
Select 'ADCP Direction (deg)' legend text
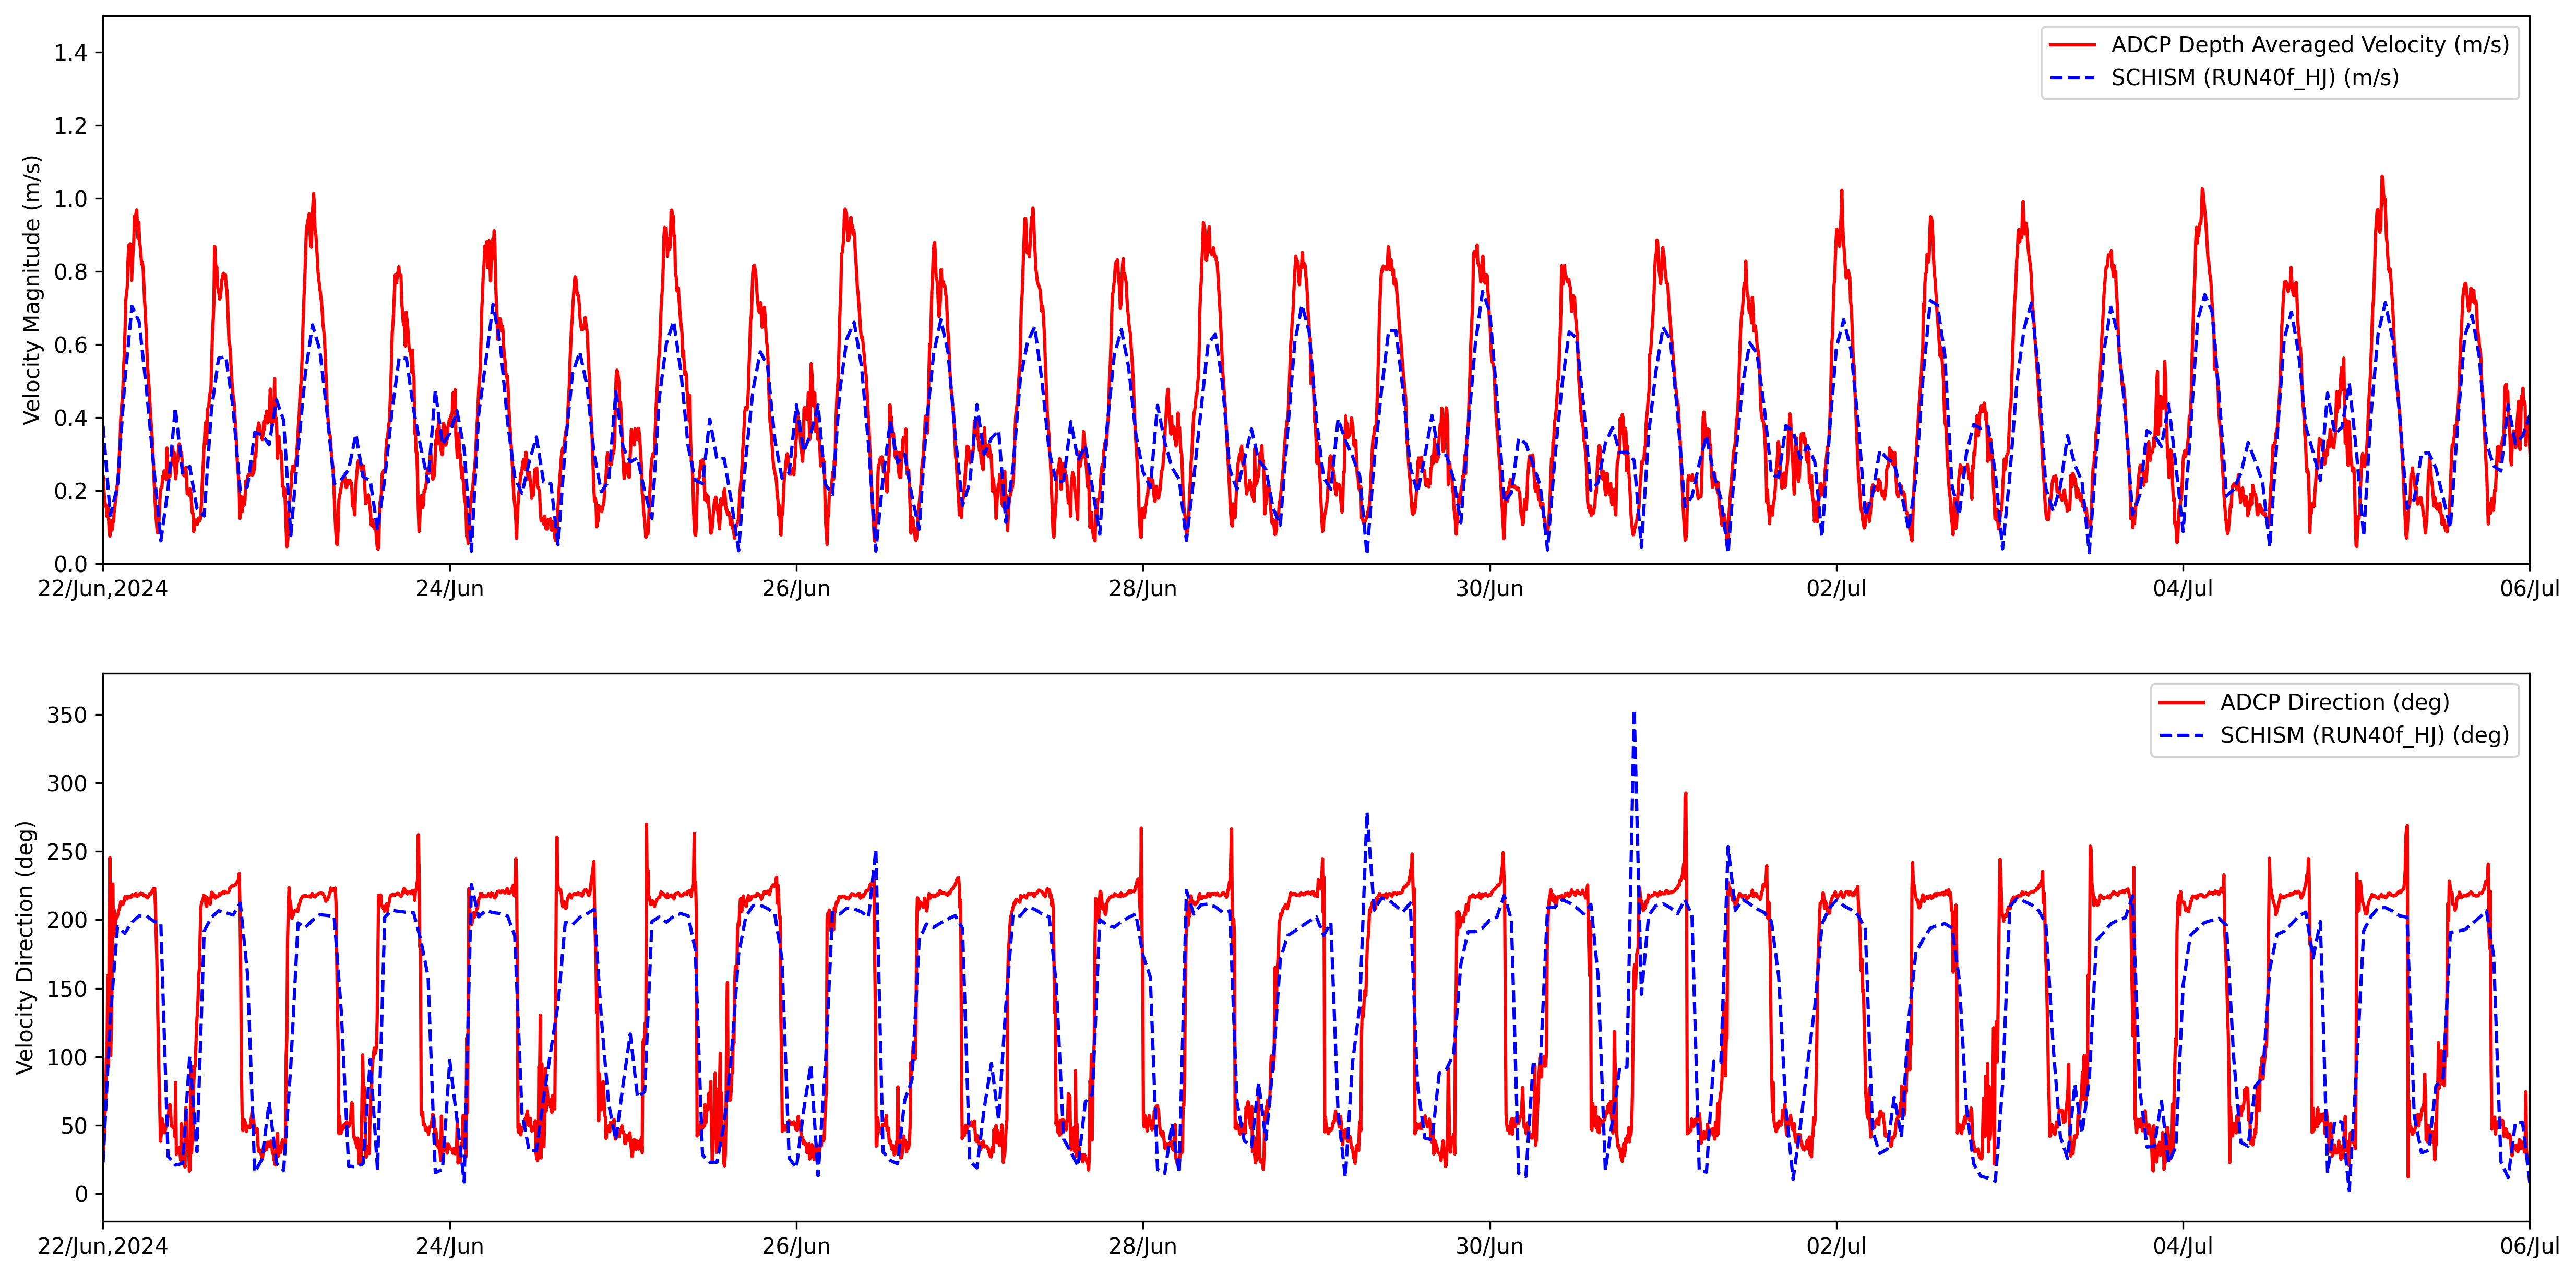coord(2334,703)
